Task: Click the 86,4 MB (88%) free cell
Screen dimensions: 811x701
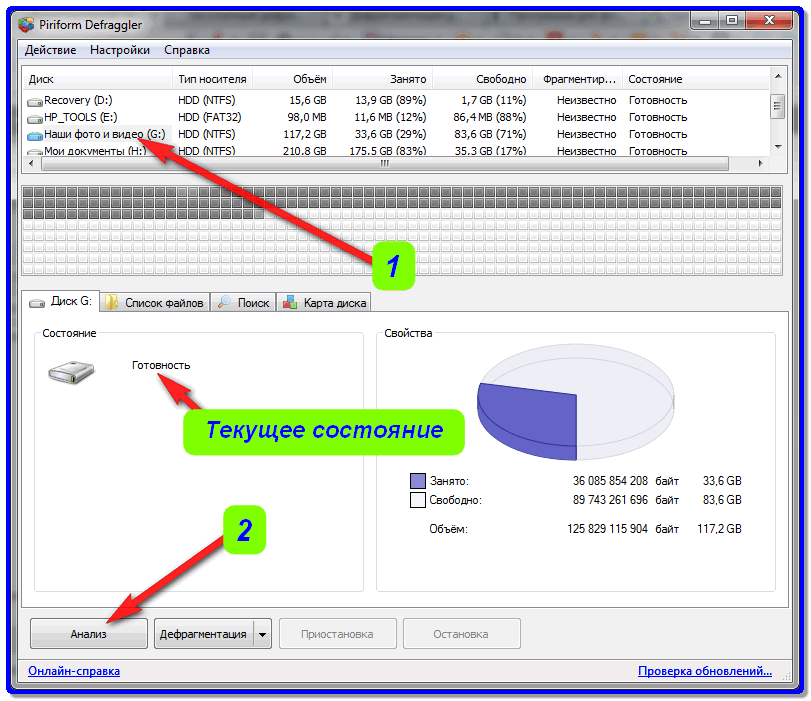Action: 490,117
